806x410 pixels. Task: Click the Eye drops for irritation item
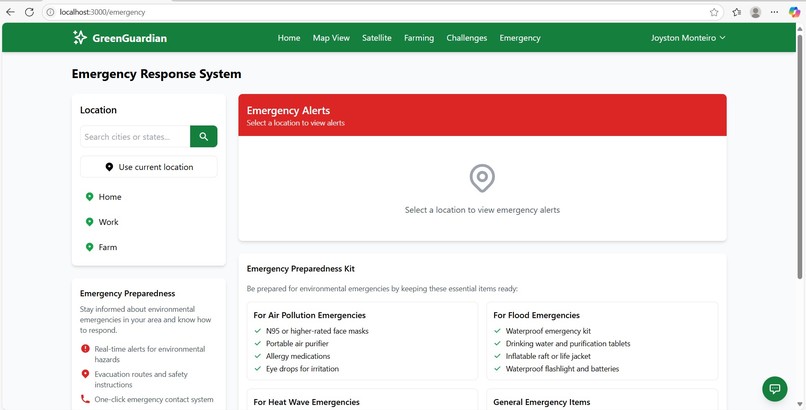pos(302,369)
